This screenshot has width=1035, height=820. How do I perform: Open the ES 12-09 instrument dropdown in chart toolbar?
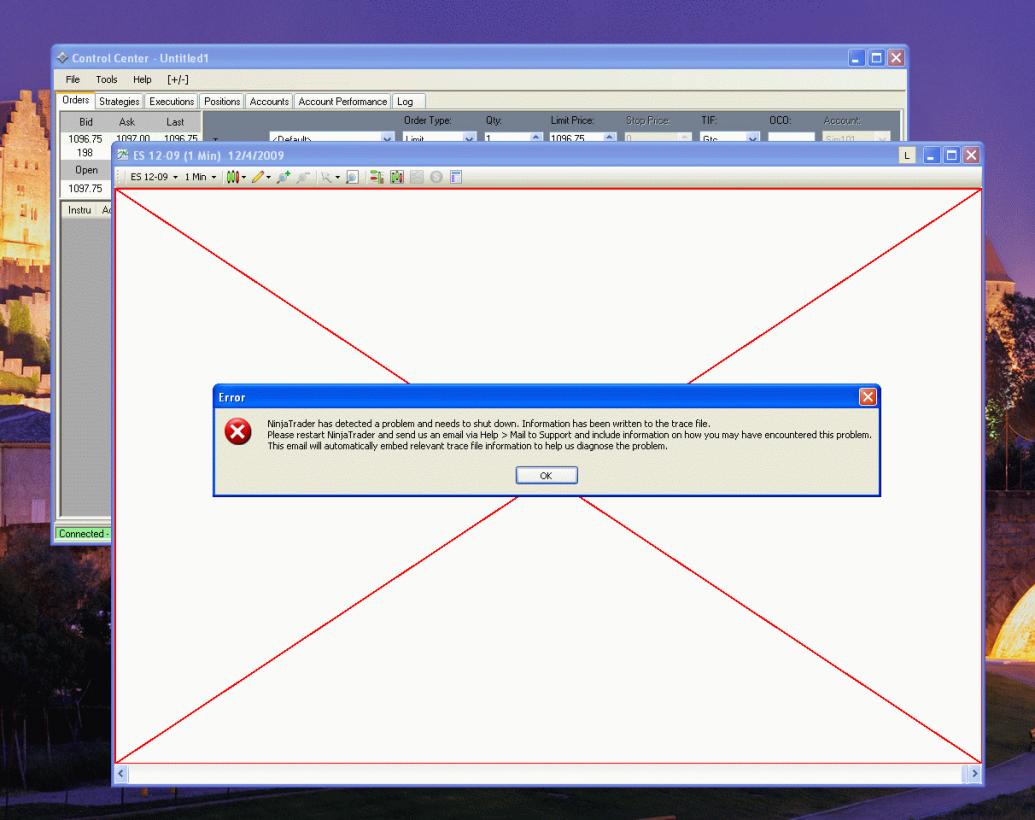(154, 177)
